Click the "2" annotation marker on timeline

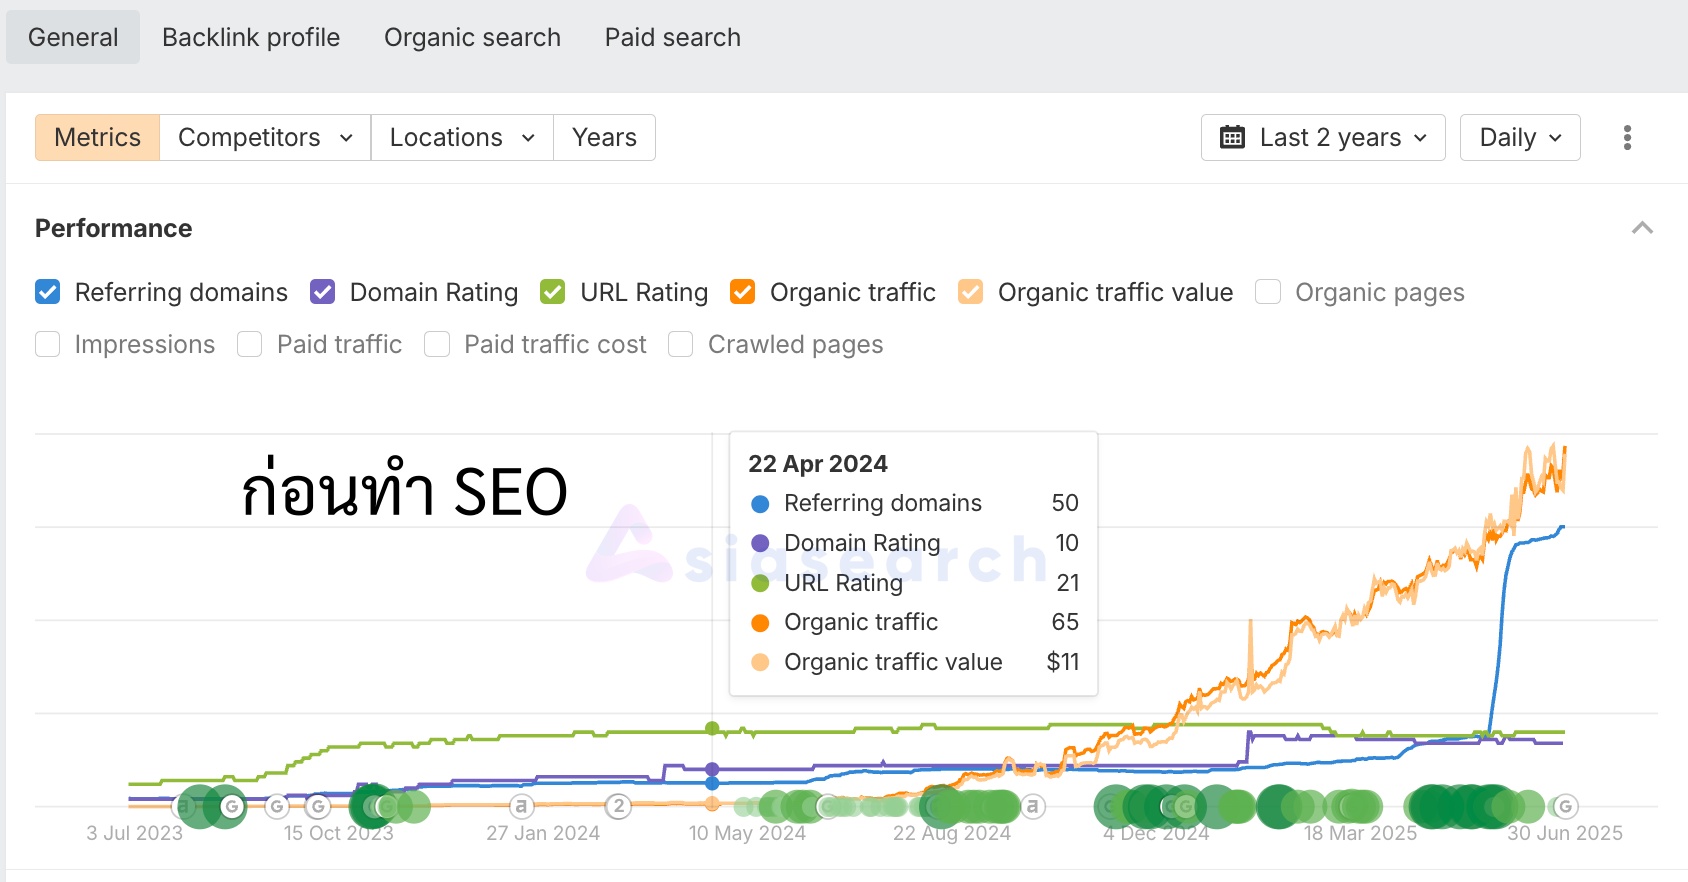pyautogui.click(x=619, y=806)
